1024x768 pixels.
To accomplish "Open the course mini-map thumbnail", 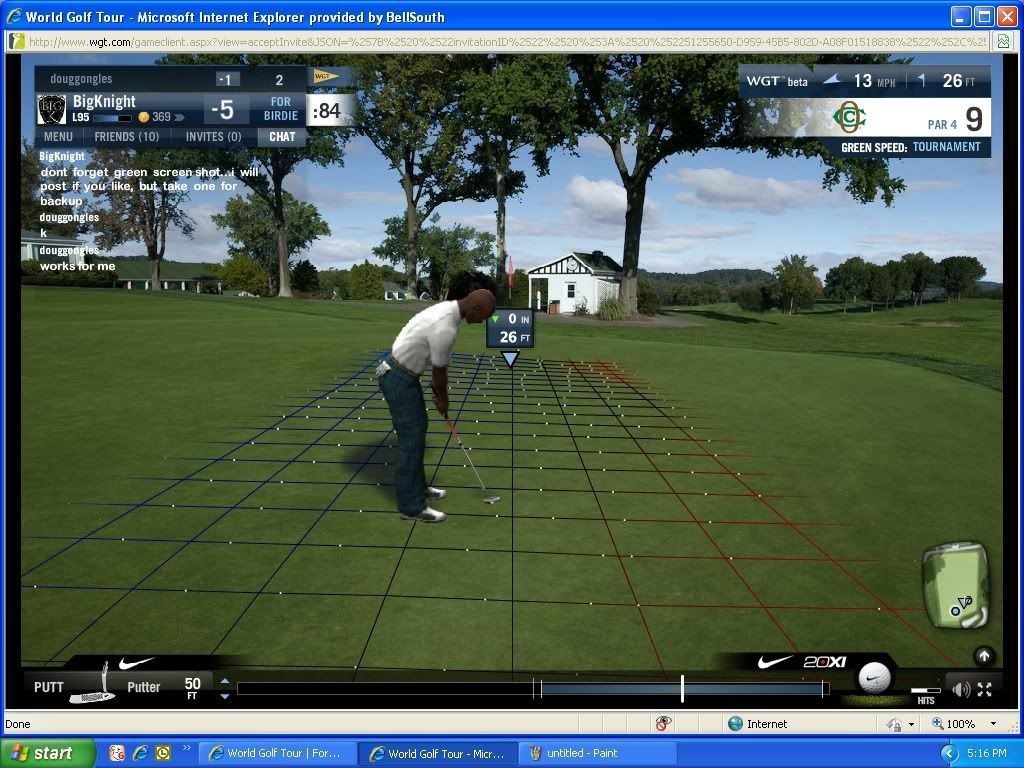I will coord(955,586).
